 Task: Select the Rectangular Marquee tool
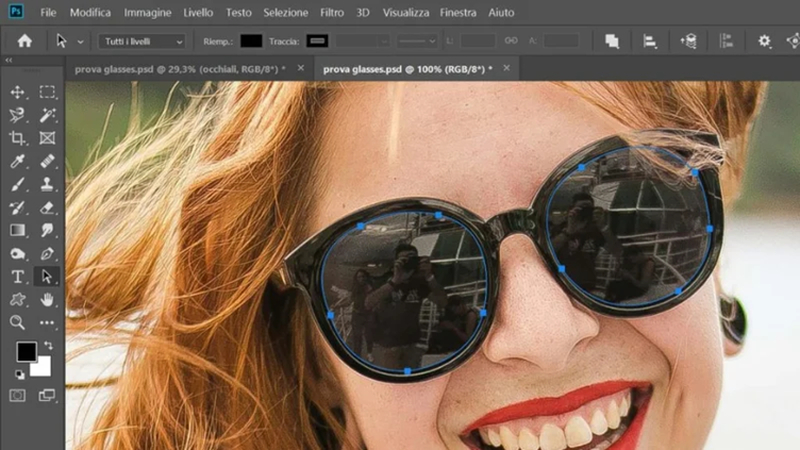(x=47, y=92)
